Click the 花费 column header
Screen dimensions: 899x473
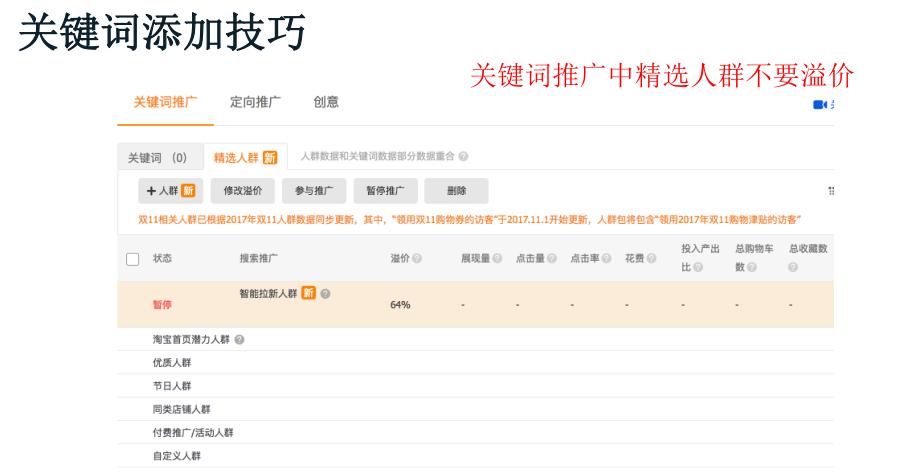click(635, 259)
